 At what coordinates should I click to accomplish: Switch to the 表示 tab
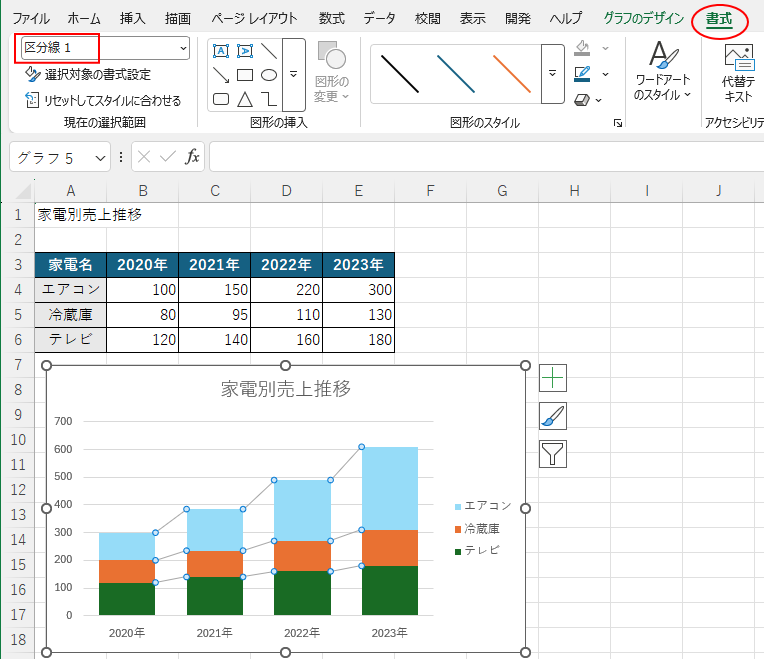pyautogui.click(x=473, y=19)
